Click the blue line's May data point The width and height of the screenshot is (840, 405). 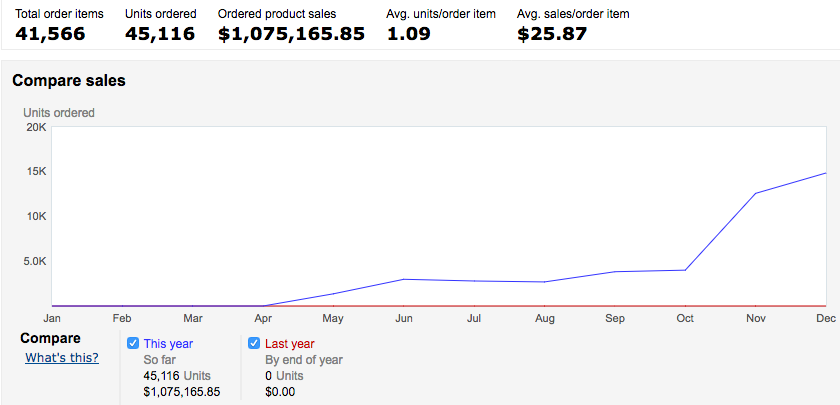click(x=334, y=294)
